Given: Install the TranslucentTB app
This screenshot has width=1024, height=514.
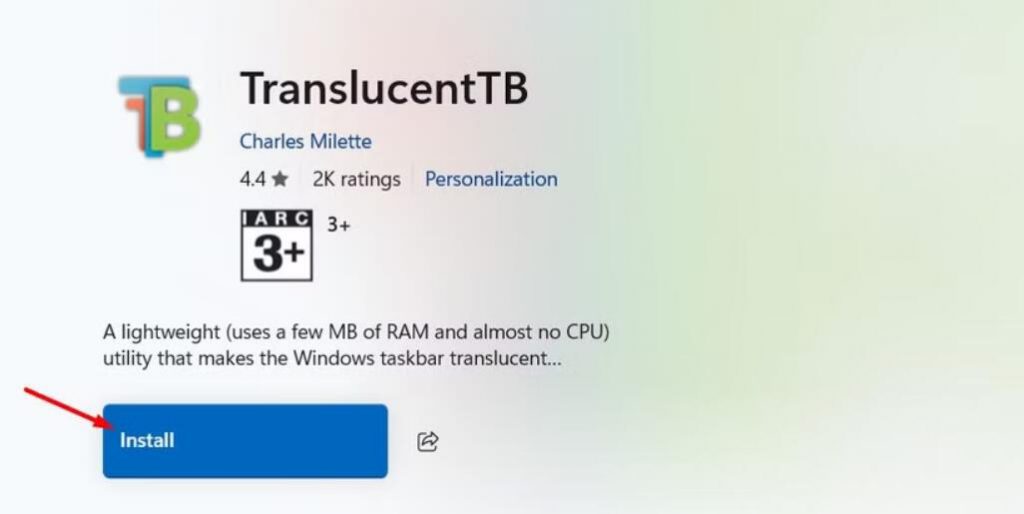Looking at the screenshot, I should 245,441.
